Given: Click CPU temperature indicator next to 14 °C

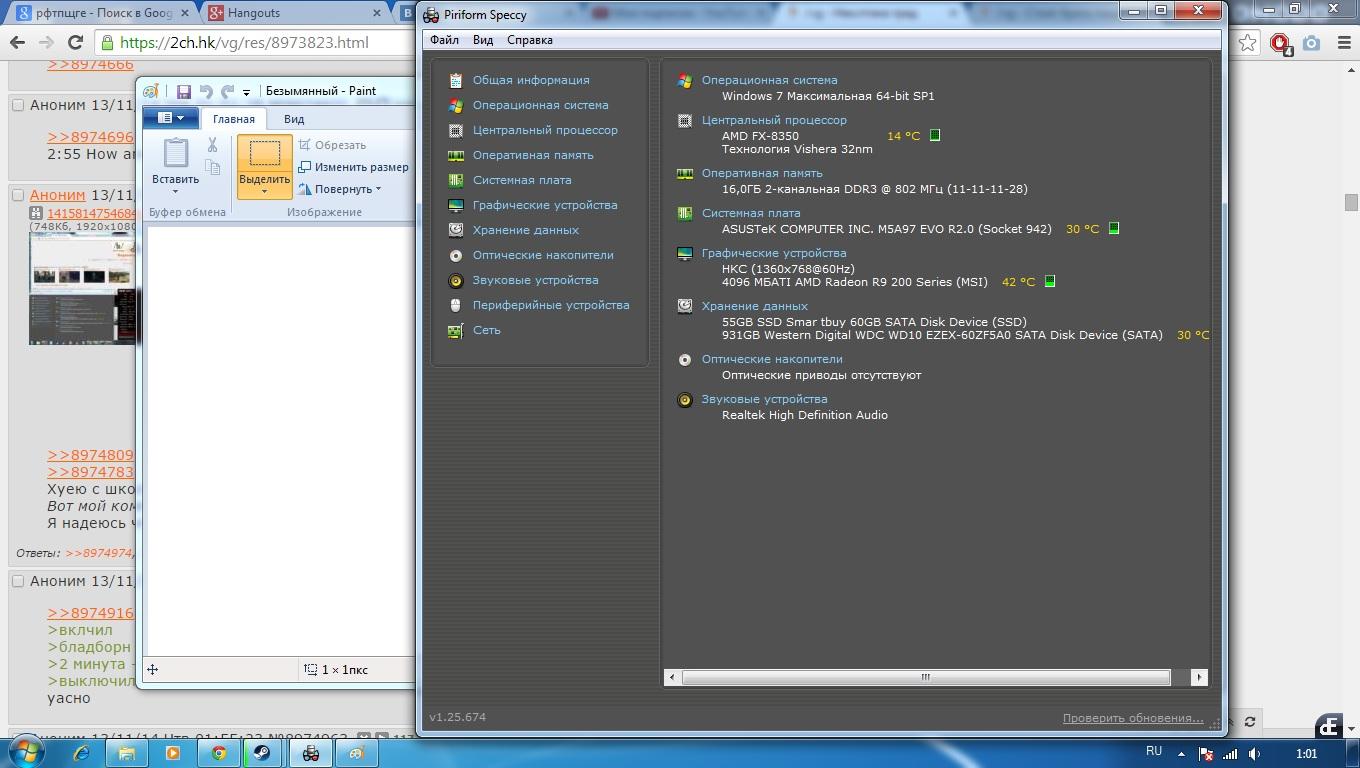Looking at the screenshot, I should pyautogui.click(x=935, y=135).
